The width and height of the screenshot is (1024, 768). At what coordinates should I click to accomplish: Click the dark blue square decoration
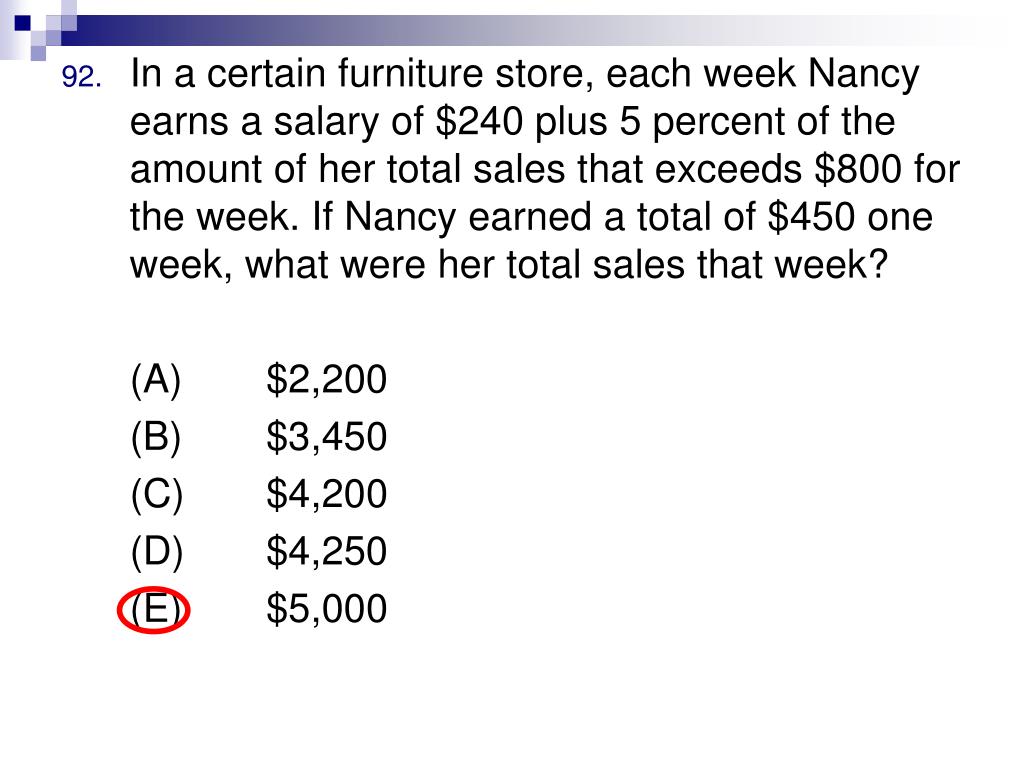pos(22,23)
